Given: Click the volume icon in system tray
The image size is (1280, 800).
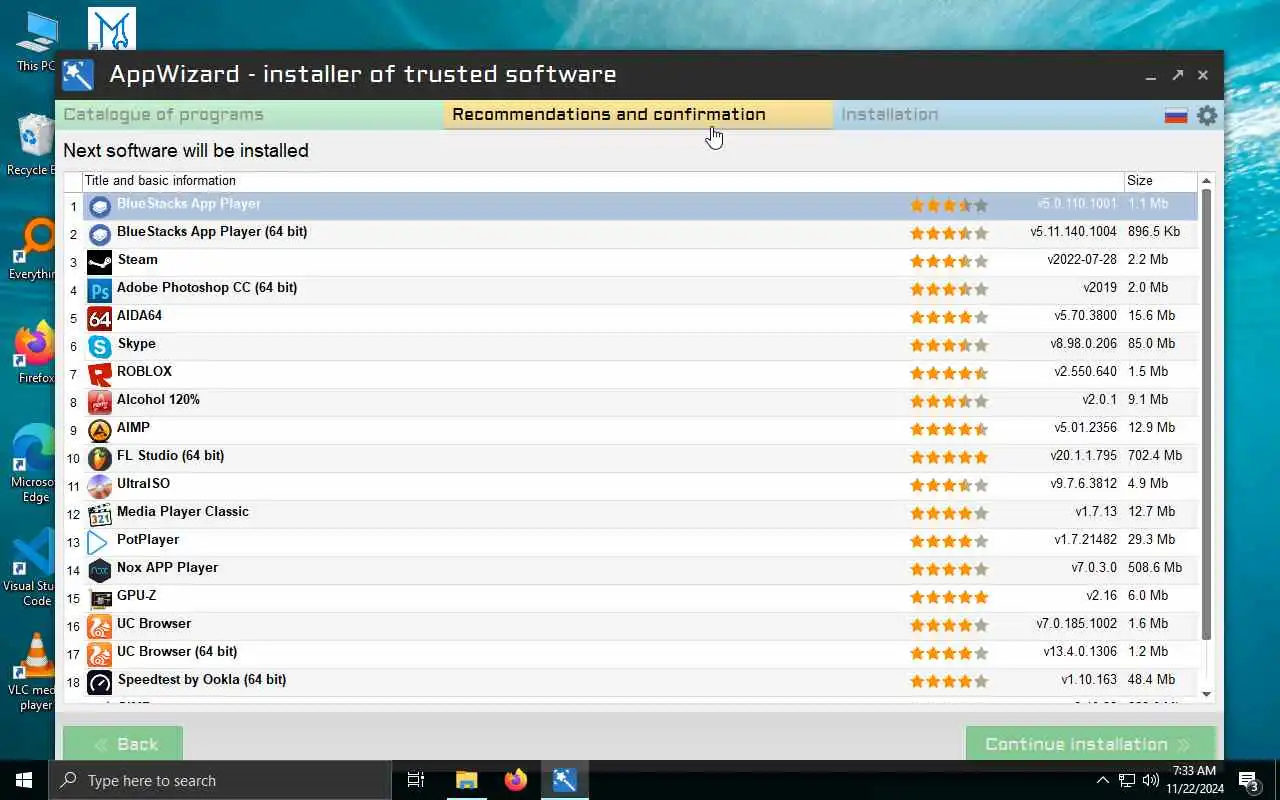Looking at the screenshot, I should (1151, 780).
